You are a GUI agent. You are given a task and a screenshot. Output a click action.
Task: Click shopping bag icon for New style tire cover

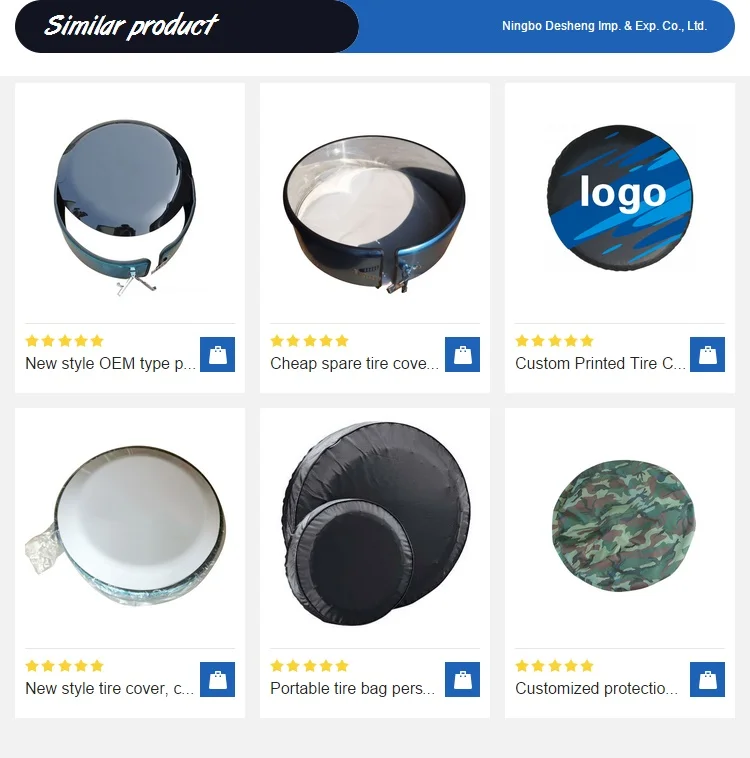click(x=217, y=679)
